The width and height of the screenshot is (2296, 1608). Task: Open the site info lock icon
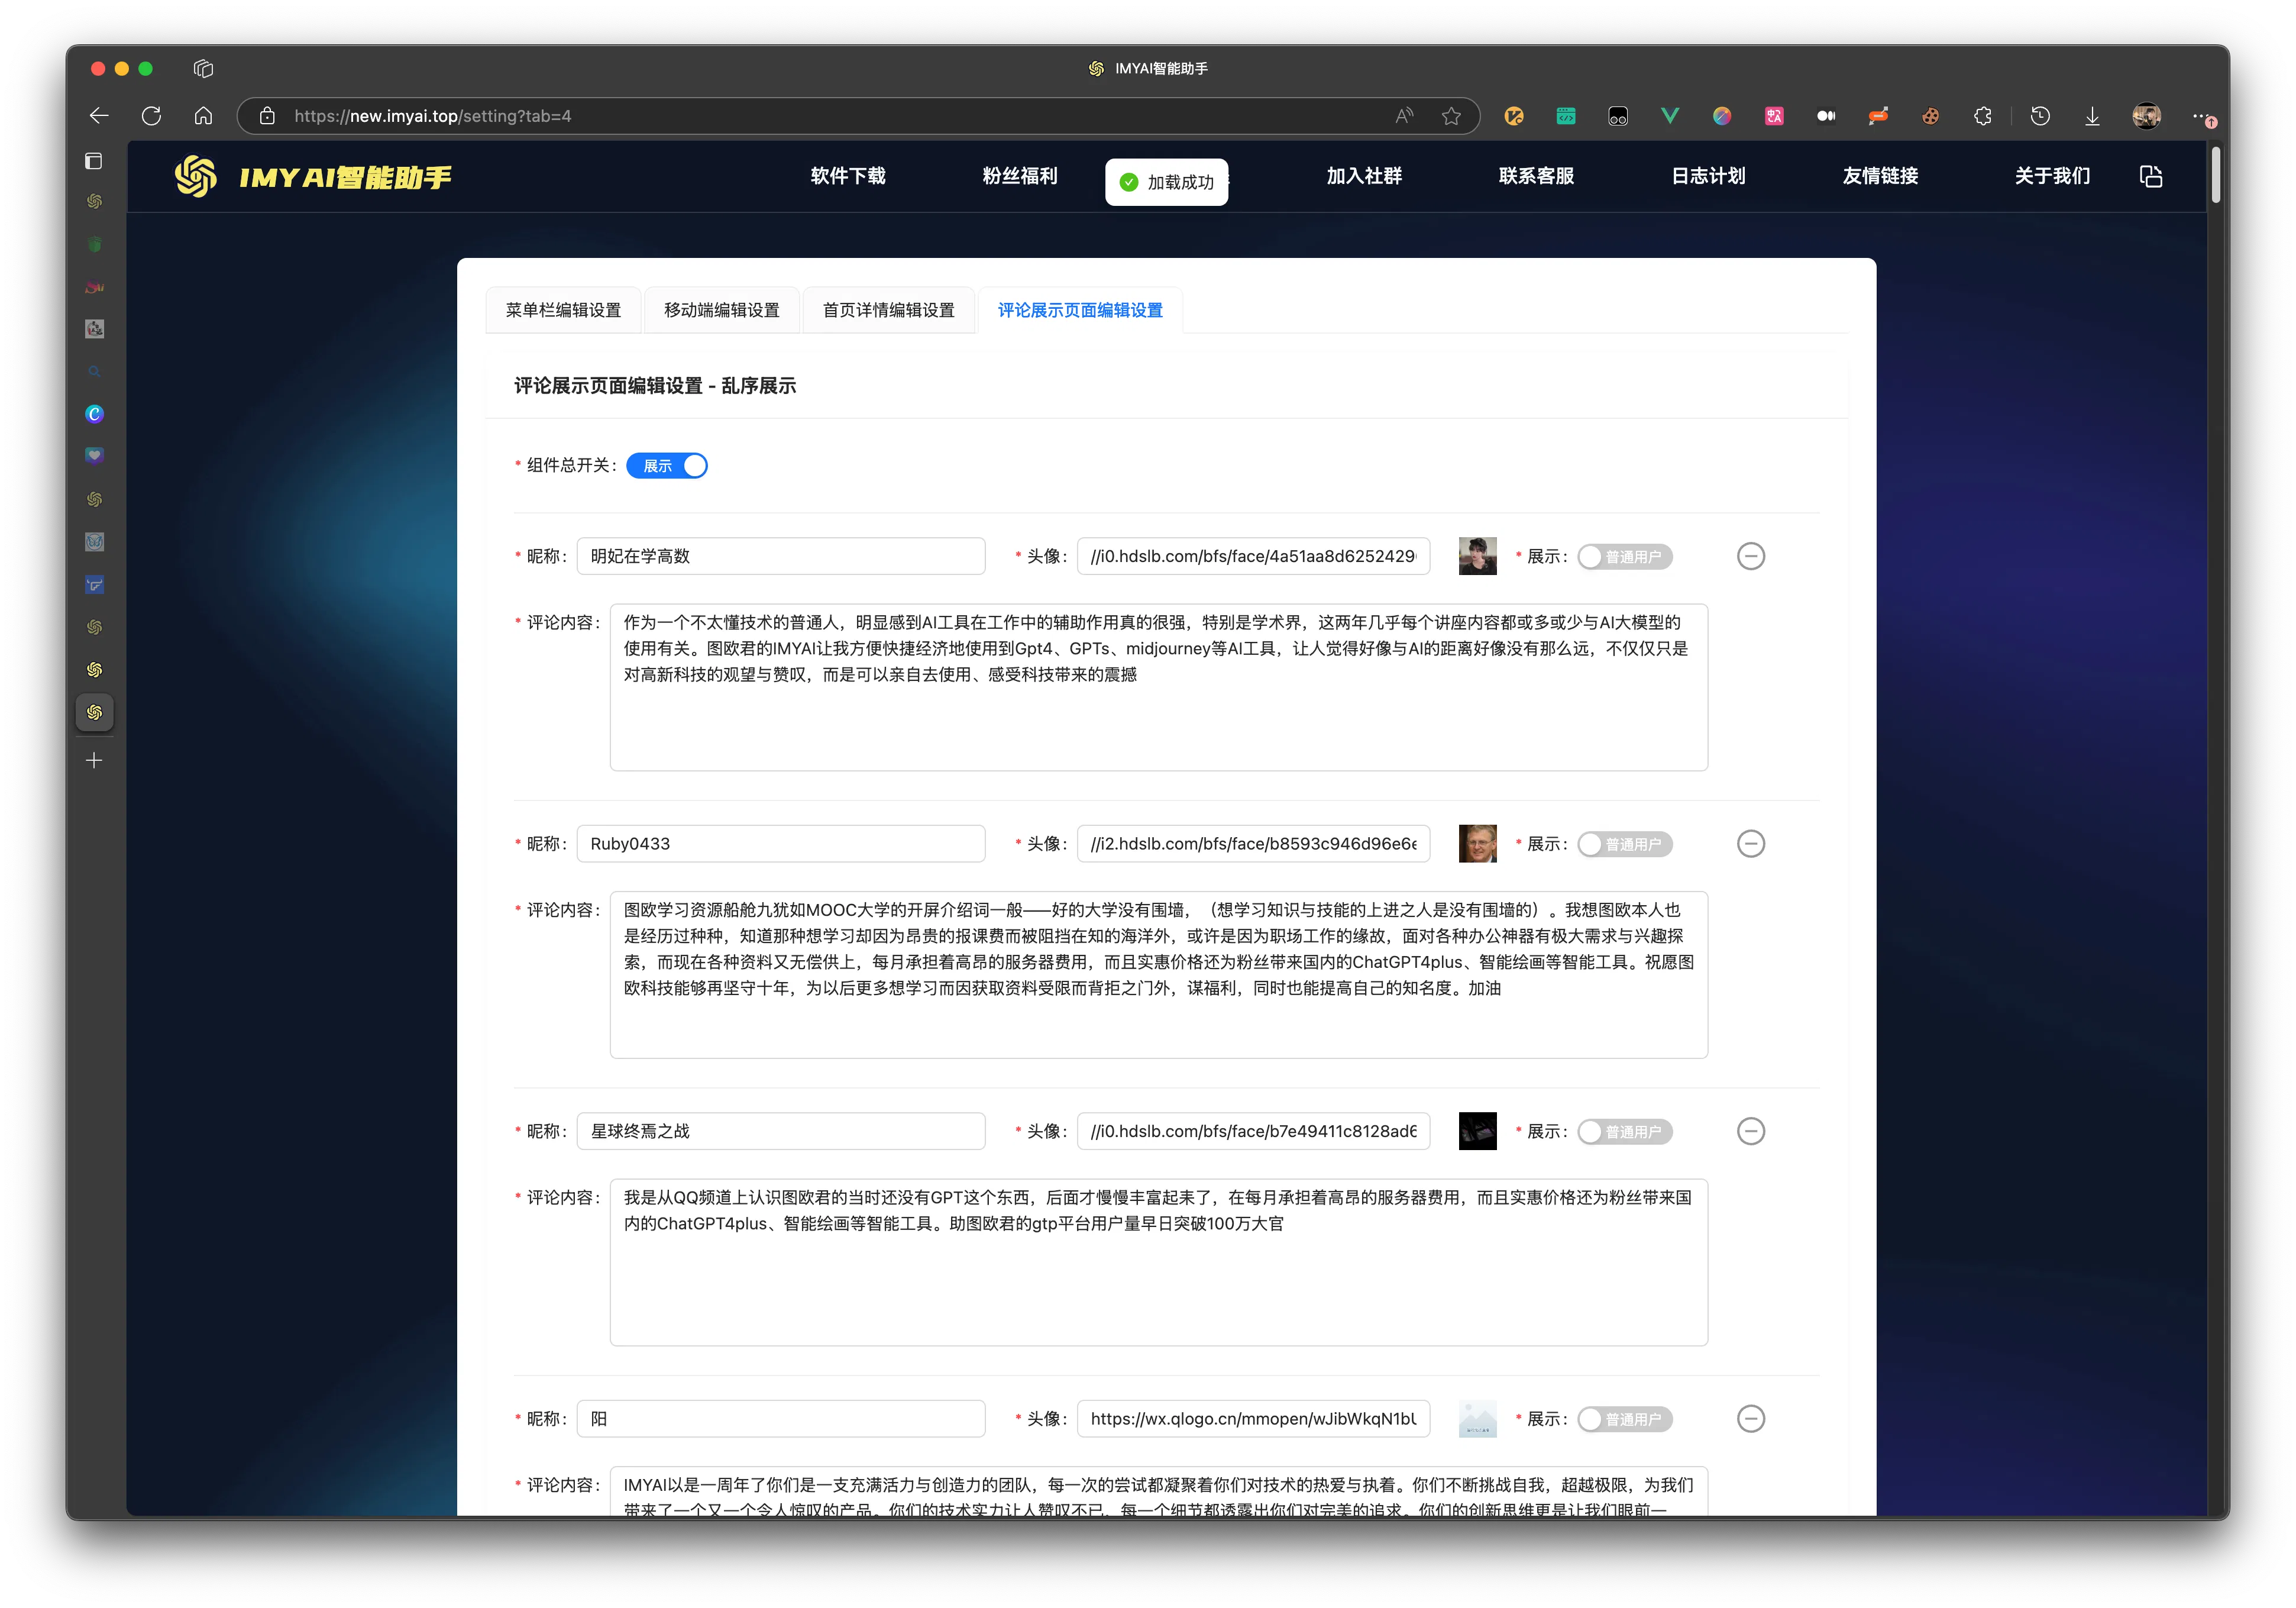click(x=267, y=116)
